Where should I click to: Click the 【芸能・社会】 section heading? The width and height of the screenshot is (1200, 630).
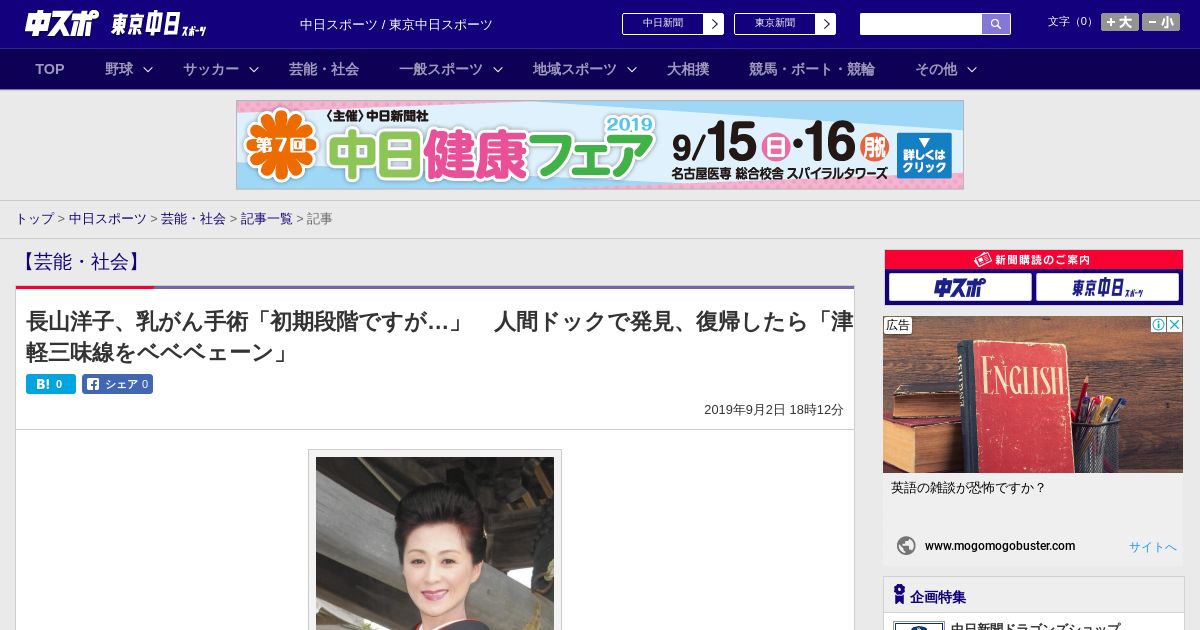81,262
